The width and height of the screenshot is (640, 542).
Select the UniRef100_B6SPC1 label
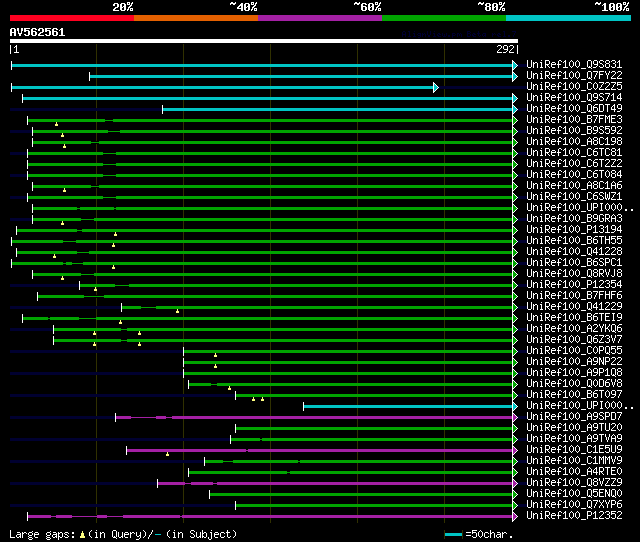pyautogui.click(x=574, y=262)
